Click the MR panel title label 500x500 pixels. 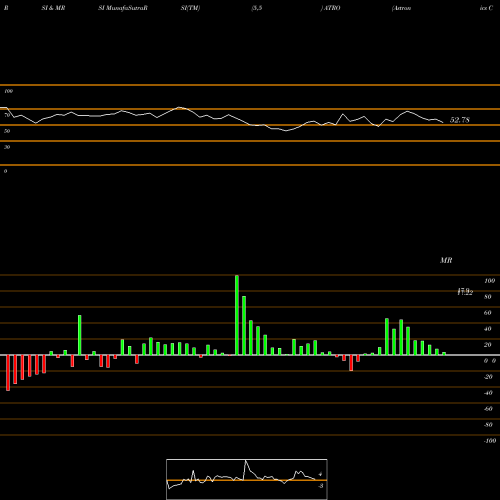point(446,260)
